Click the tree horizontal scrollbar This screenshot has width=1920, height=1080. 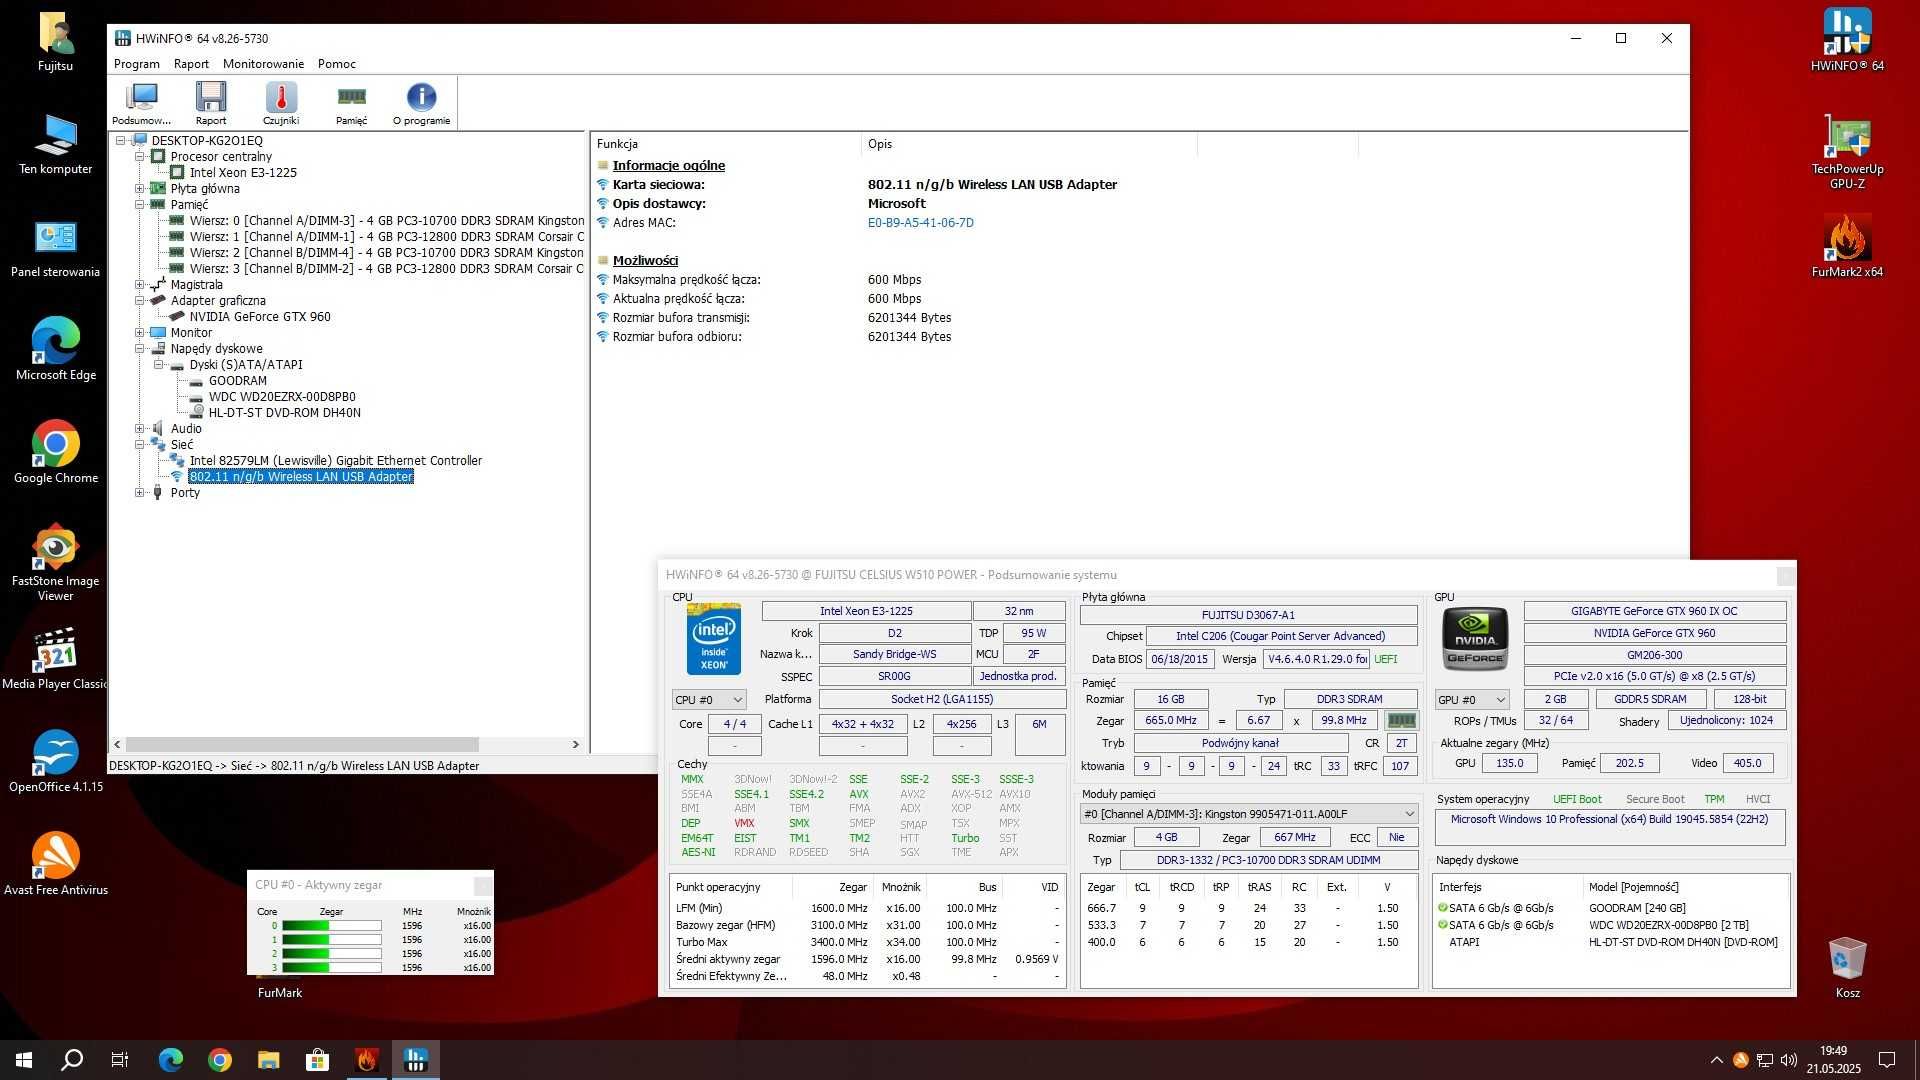(x=302, y=745)
